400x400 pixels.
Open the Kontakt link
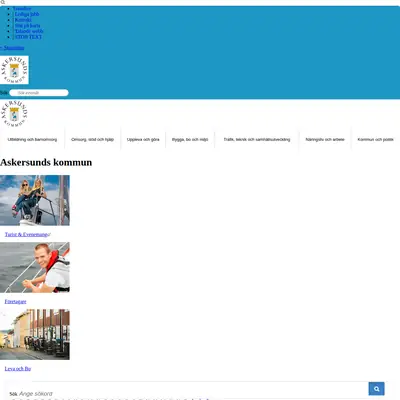coord(23,20)
